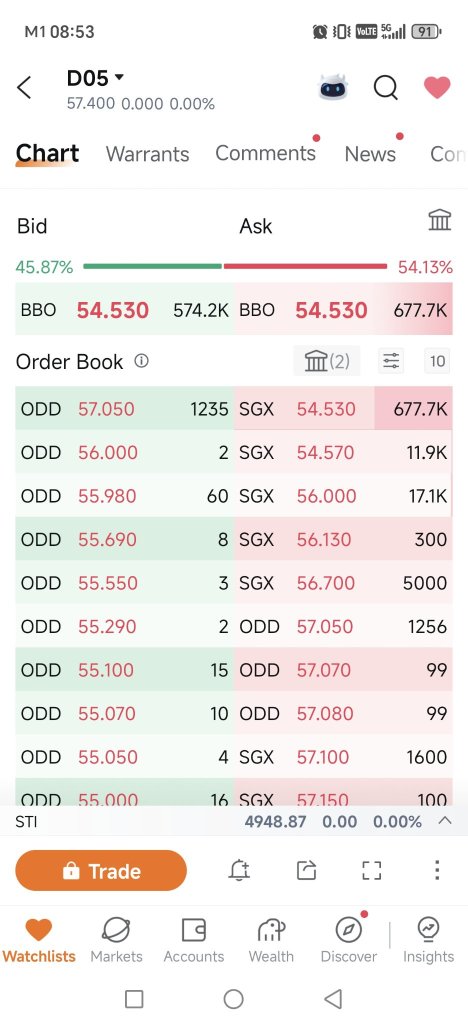Tap the back arrow icon
This screenshot has height=1024, width=468.
[23, 88]
